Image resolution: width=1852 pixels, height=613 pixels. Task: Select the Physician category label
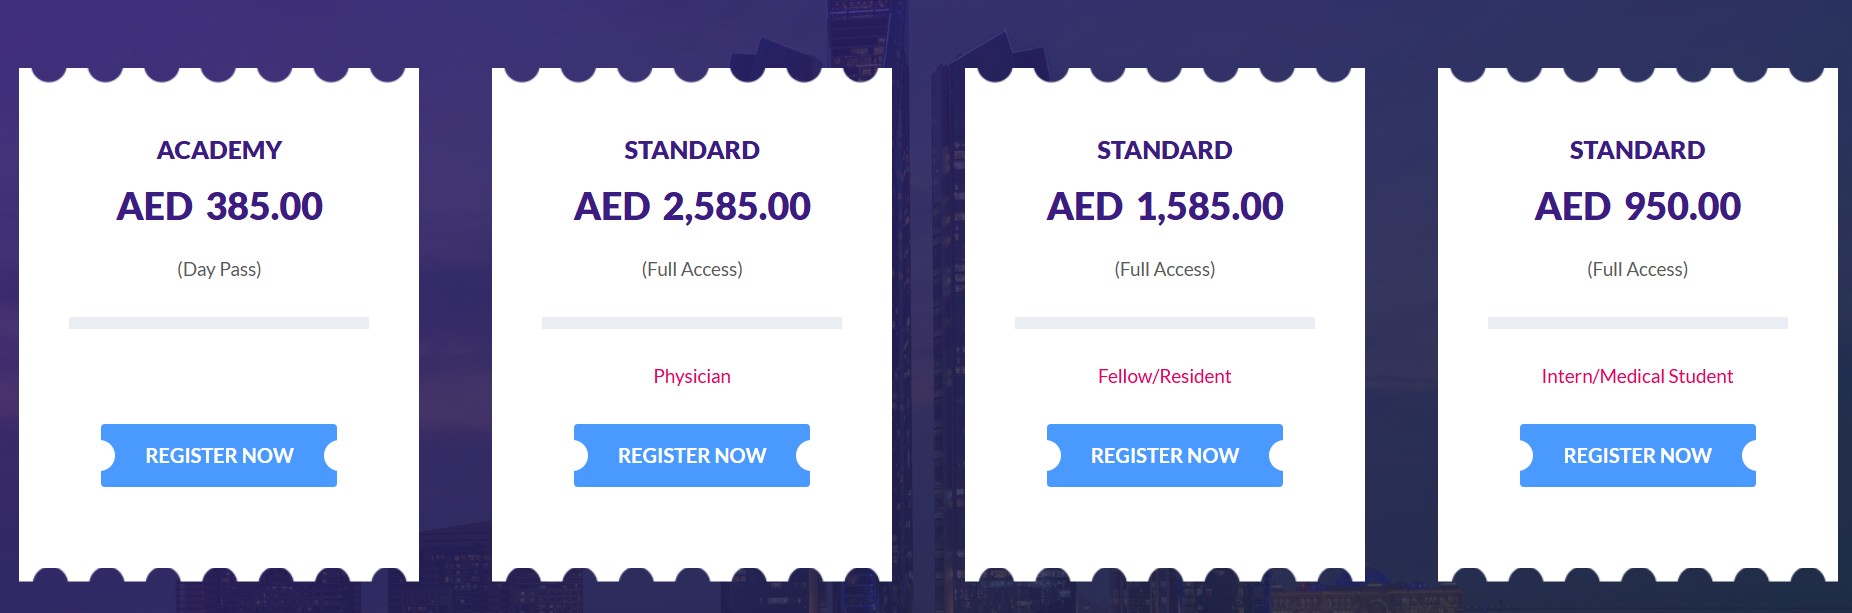tap(692, 376)
